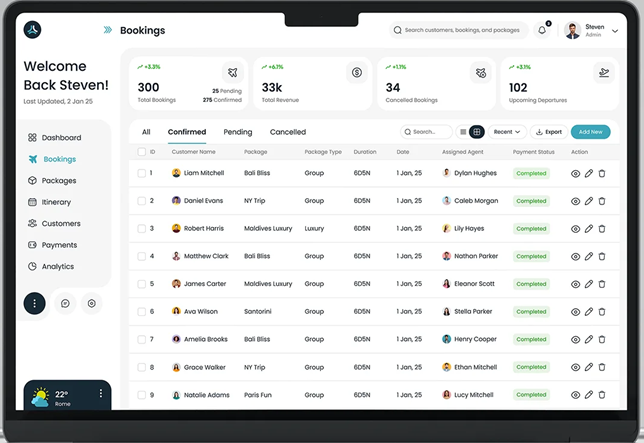Open Steven Admin profile dropdown
This screenshot has height=443, width=644.
(x=591, y=31)
